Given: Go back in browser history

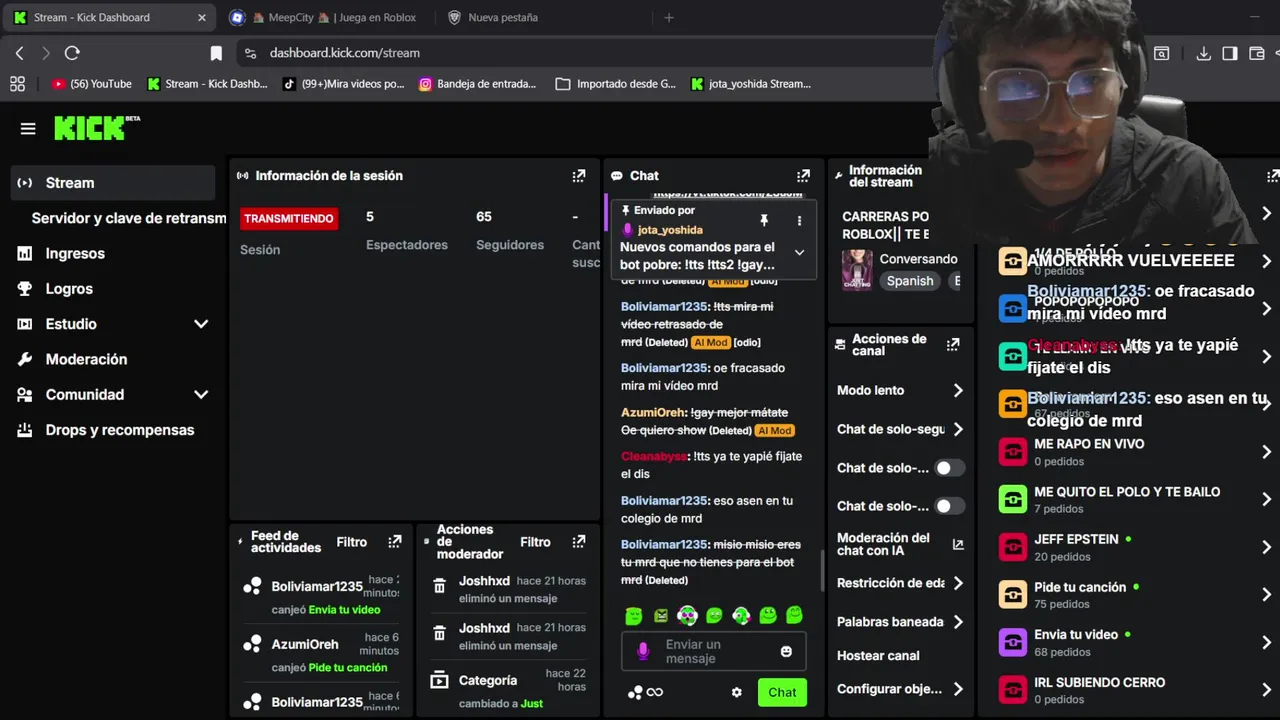Looking at the screenshot, I should (x=19, y=53).
